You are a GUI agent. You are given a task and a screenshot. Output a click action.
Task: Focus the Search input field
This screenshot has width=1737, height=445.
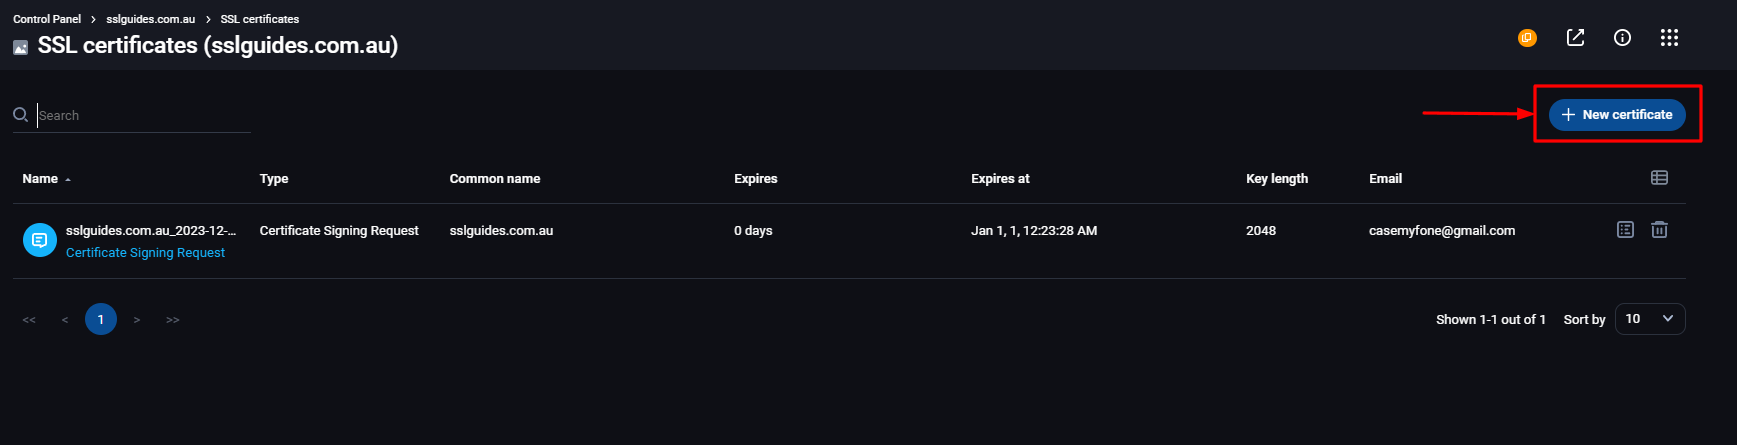(144, 116)
